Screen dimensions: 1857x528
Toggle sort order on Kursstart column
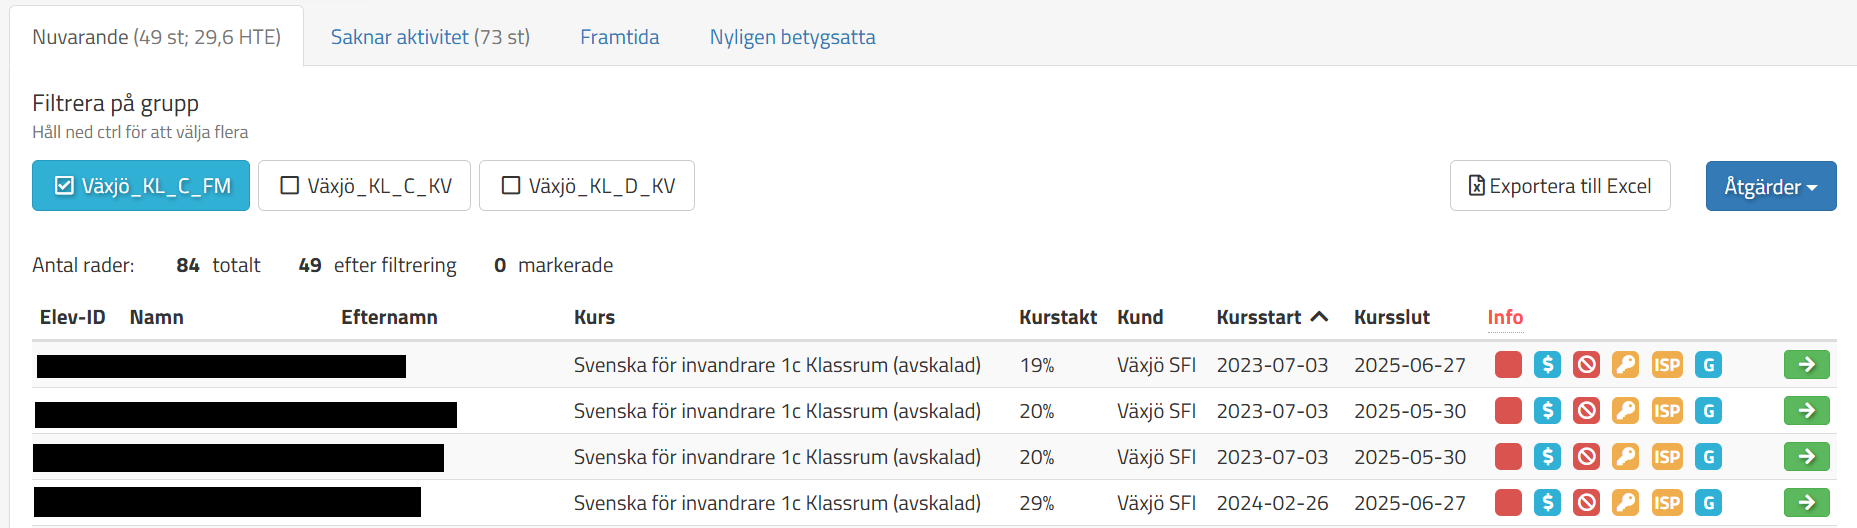(x=1272, y=317)
